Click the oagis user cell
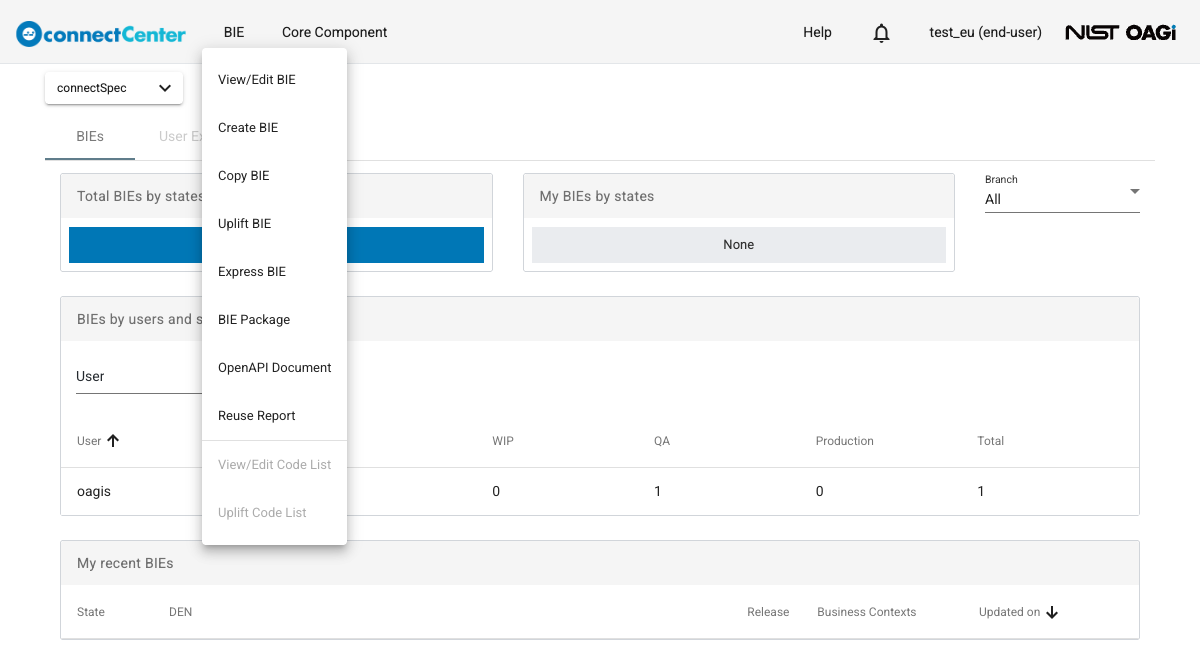Viewport: 1200px width, 655px height. [x=93, y=491]
